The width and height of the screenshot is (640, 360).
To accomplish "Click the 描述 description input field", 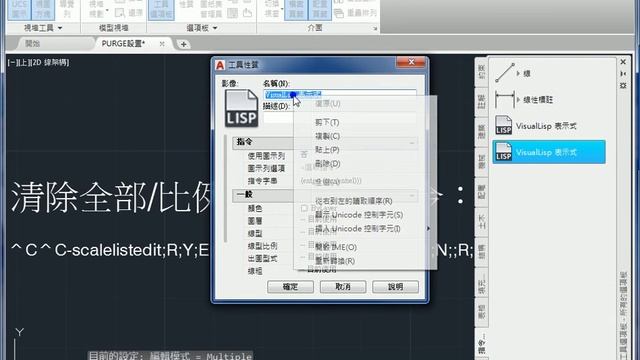I will point(340,118).
